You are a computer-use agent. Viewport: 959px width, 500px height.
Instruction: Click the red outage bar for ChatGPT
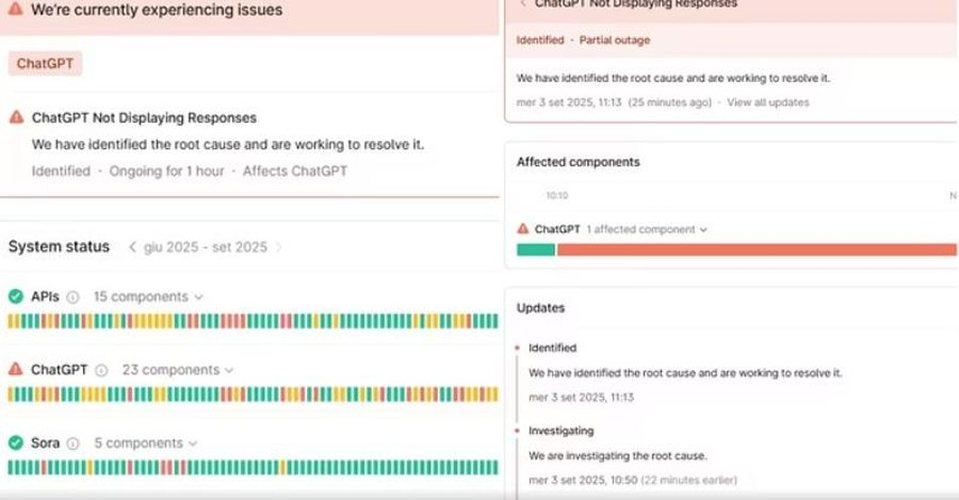tap(756, 250)
